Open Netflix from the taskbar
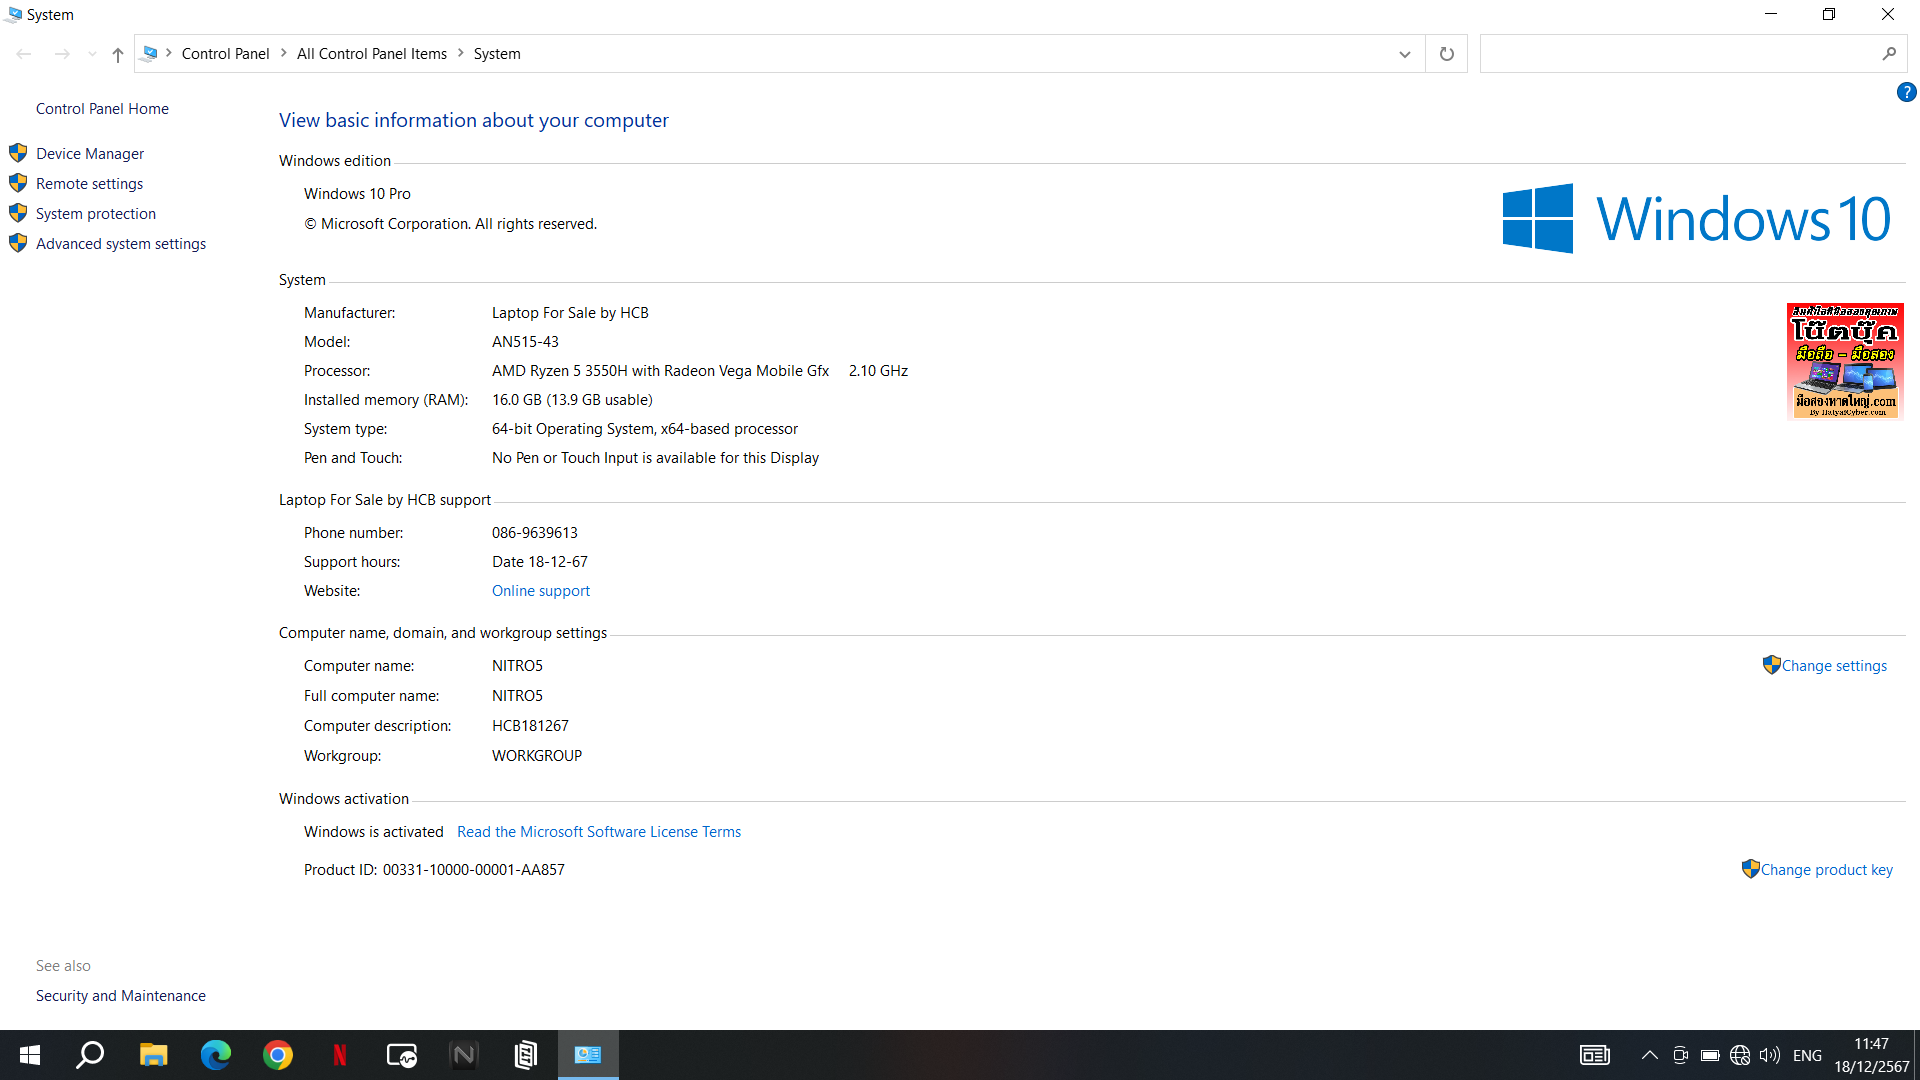 [339, 1055]
